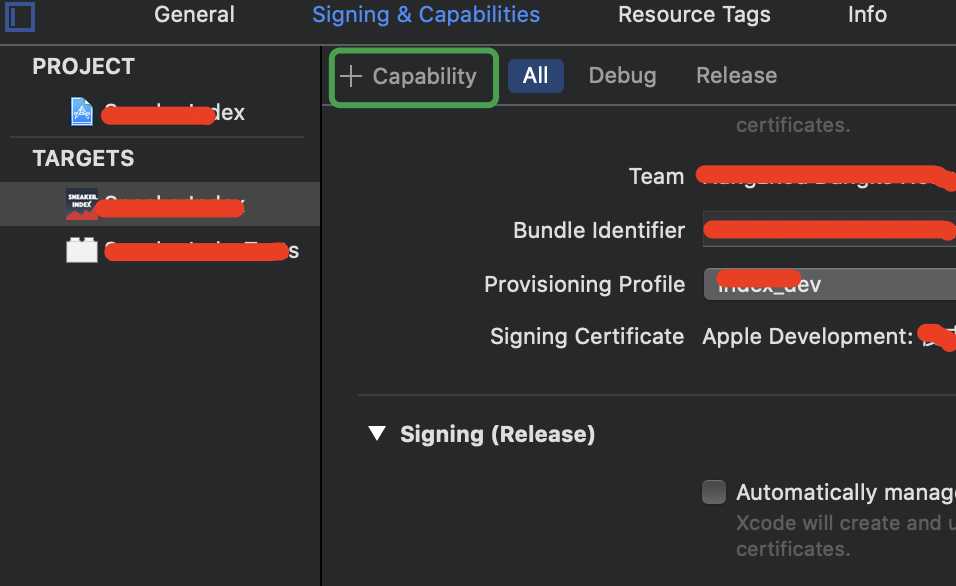Image resolution: width=956 pixels, height=586 pixels.
Task: Open the Info tab
Action: click(867, 15)
